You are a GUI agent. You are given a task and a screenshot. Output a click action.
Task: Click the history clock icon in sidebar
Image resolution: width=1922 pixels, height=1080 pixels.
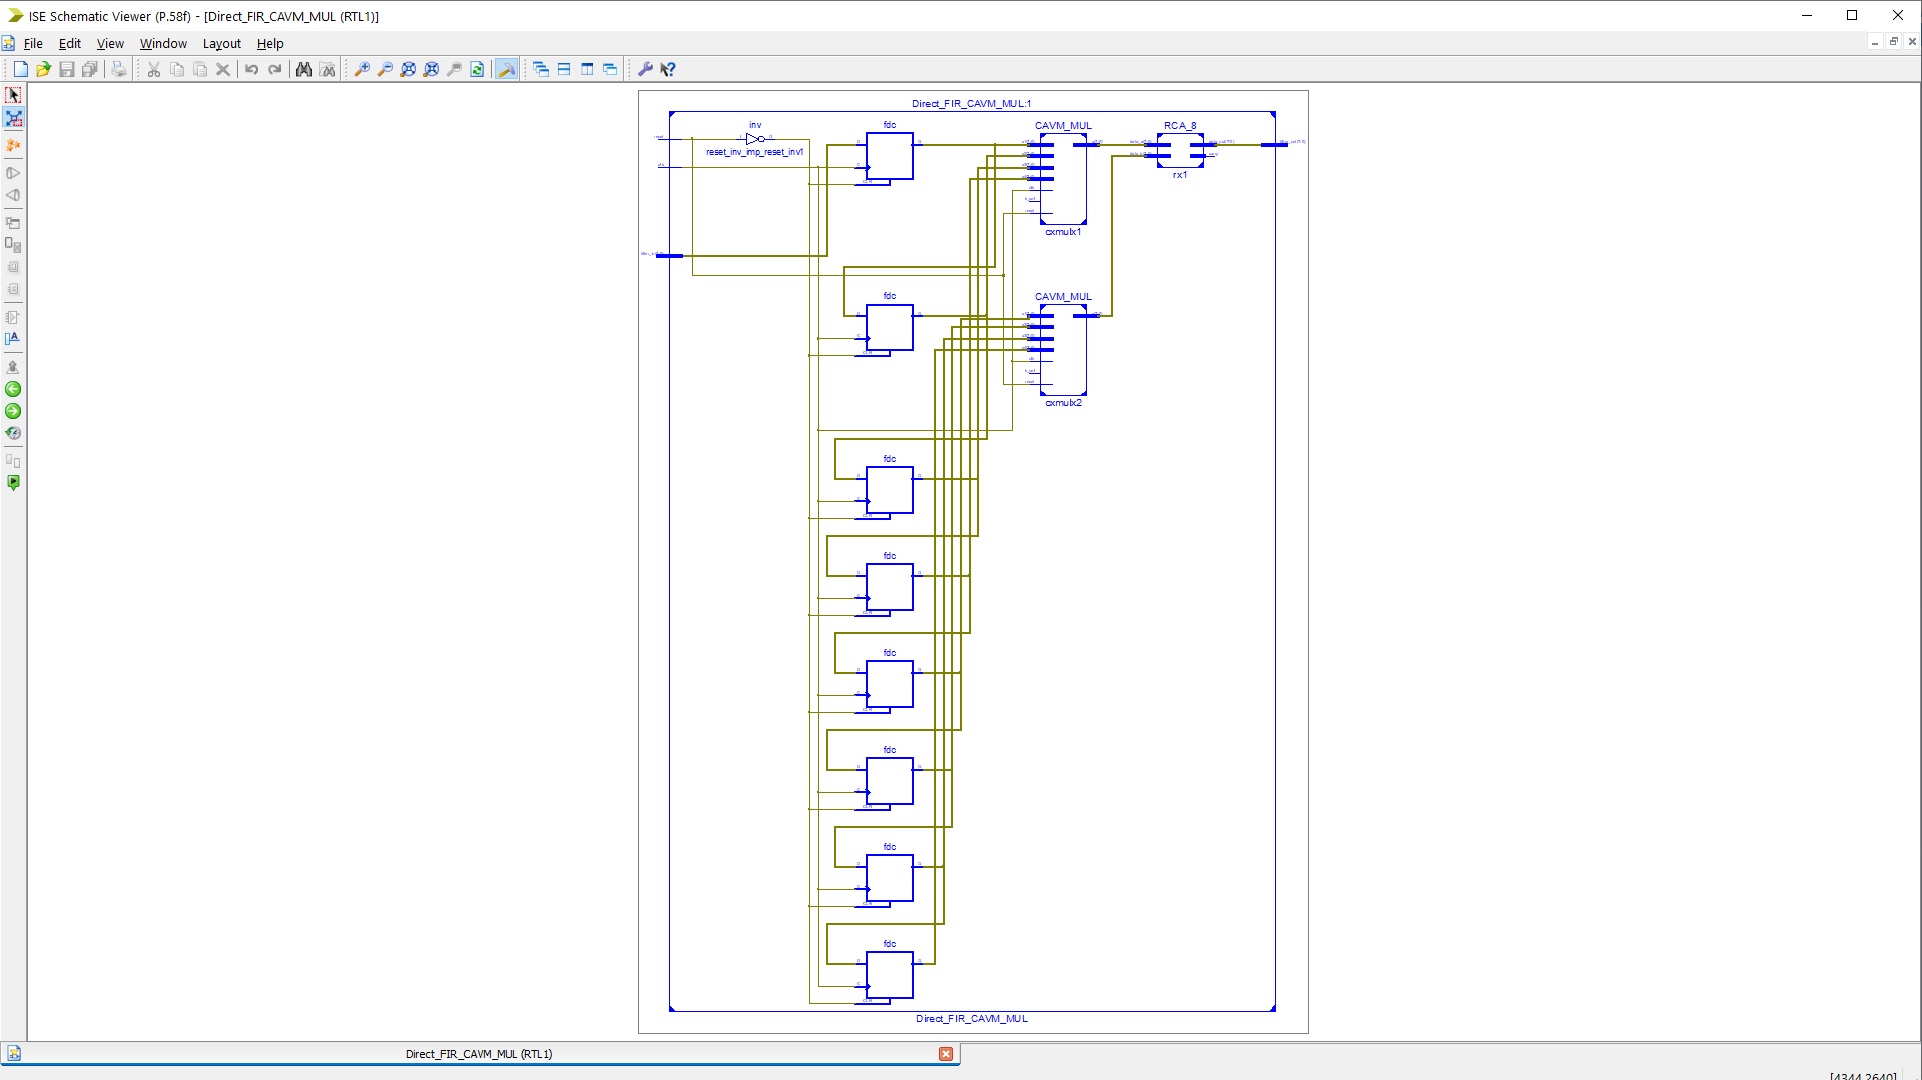[13, 433]
